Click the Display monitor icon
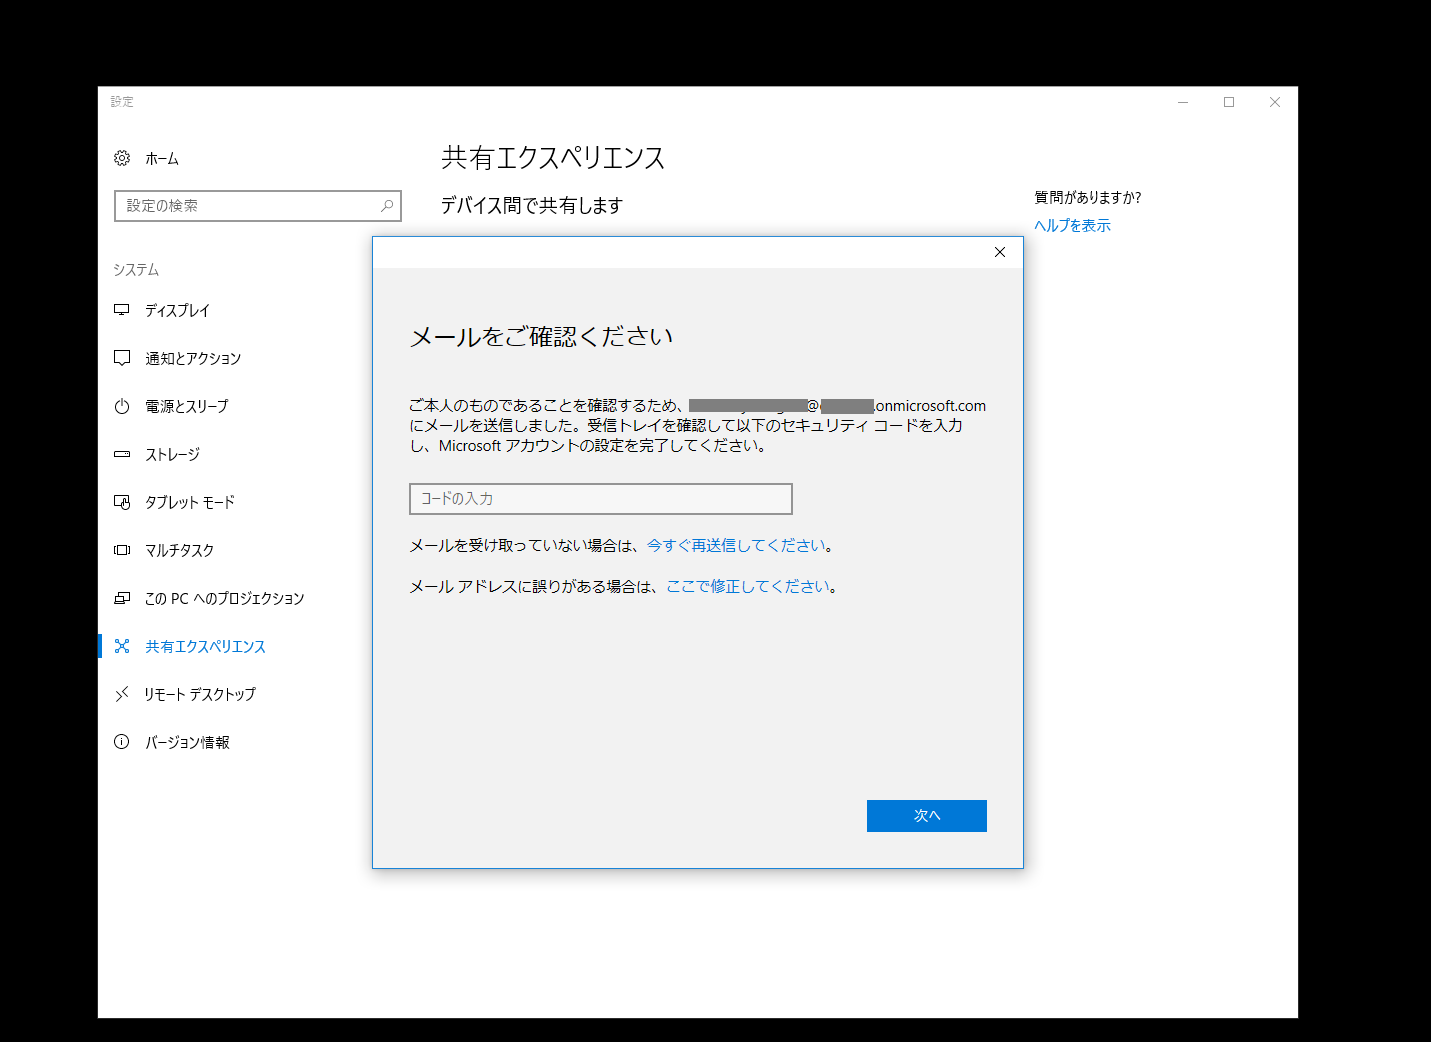The width and height of the screenshot is (1431, 1042). click(x=122, y=310)
